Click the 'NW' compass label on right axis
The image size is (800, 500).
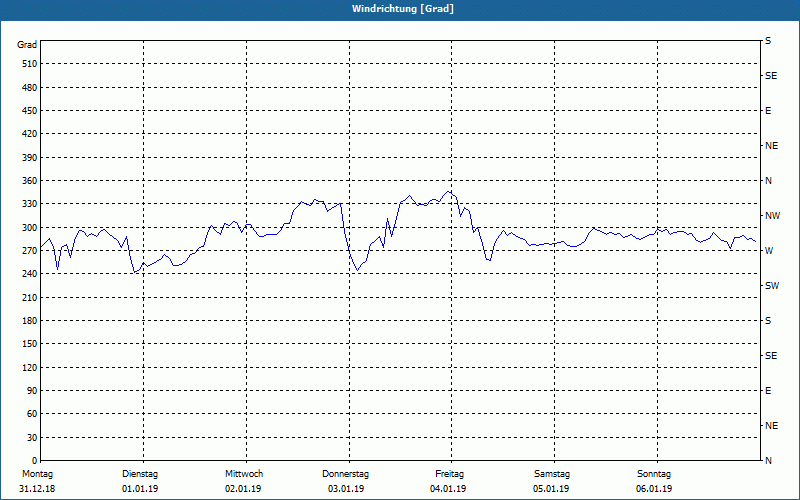pyautogui.click(x=772, y=216)
